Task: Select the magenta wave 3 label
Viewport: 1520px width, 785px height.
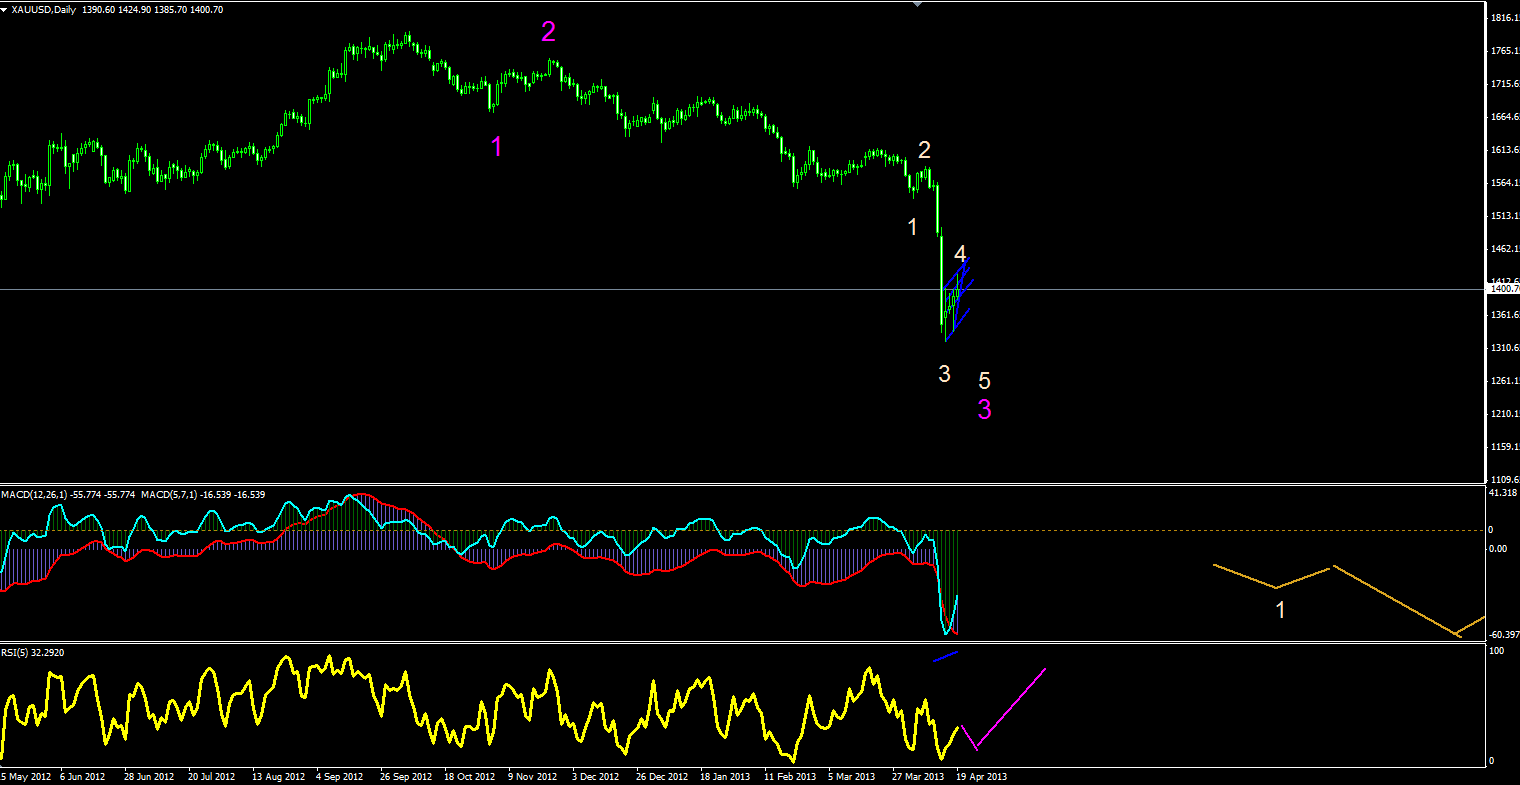Action: click(985, 409)
